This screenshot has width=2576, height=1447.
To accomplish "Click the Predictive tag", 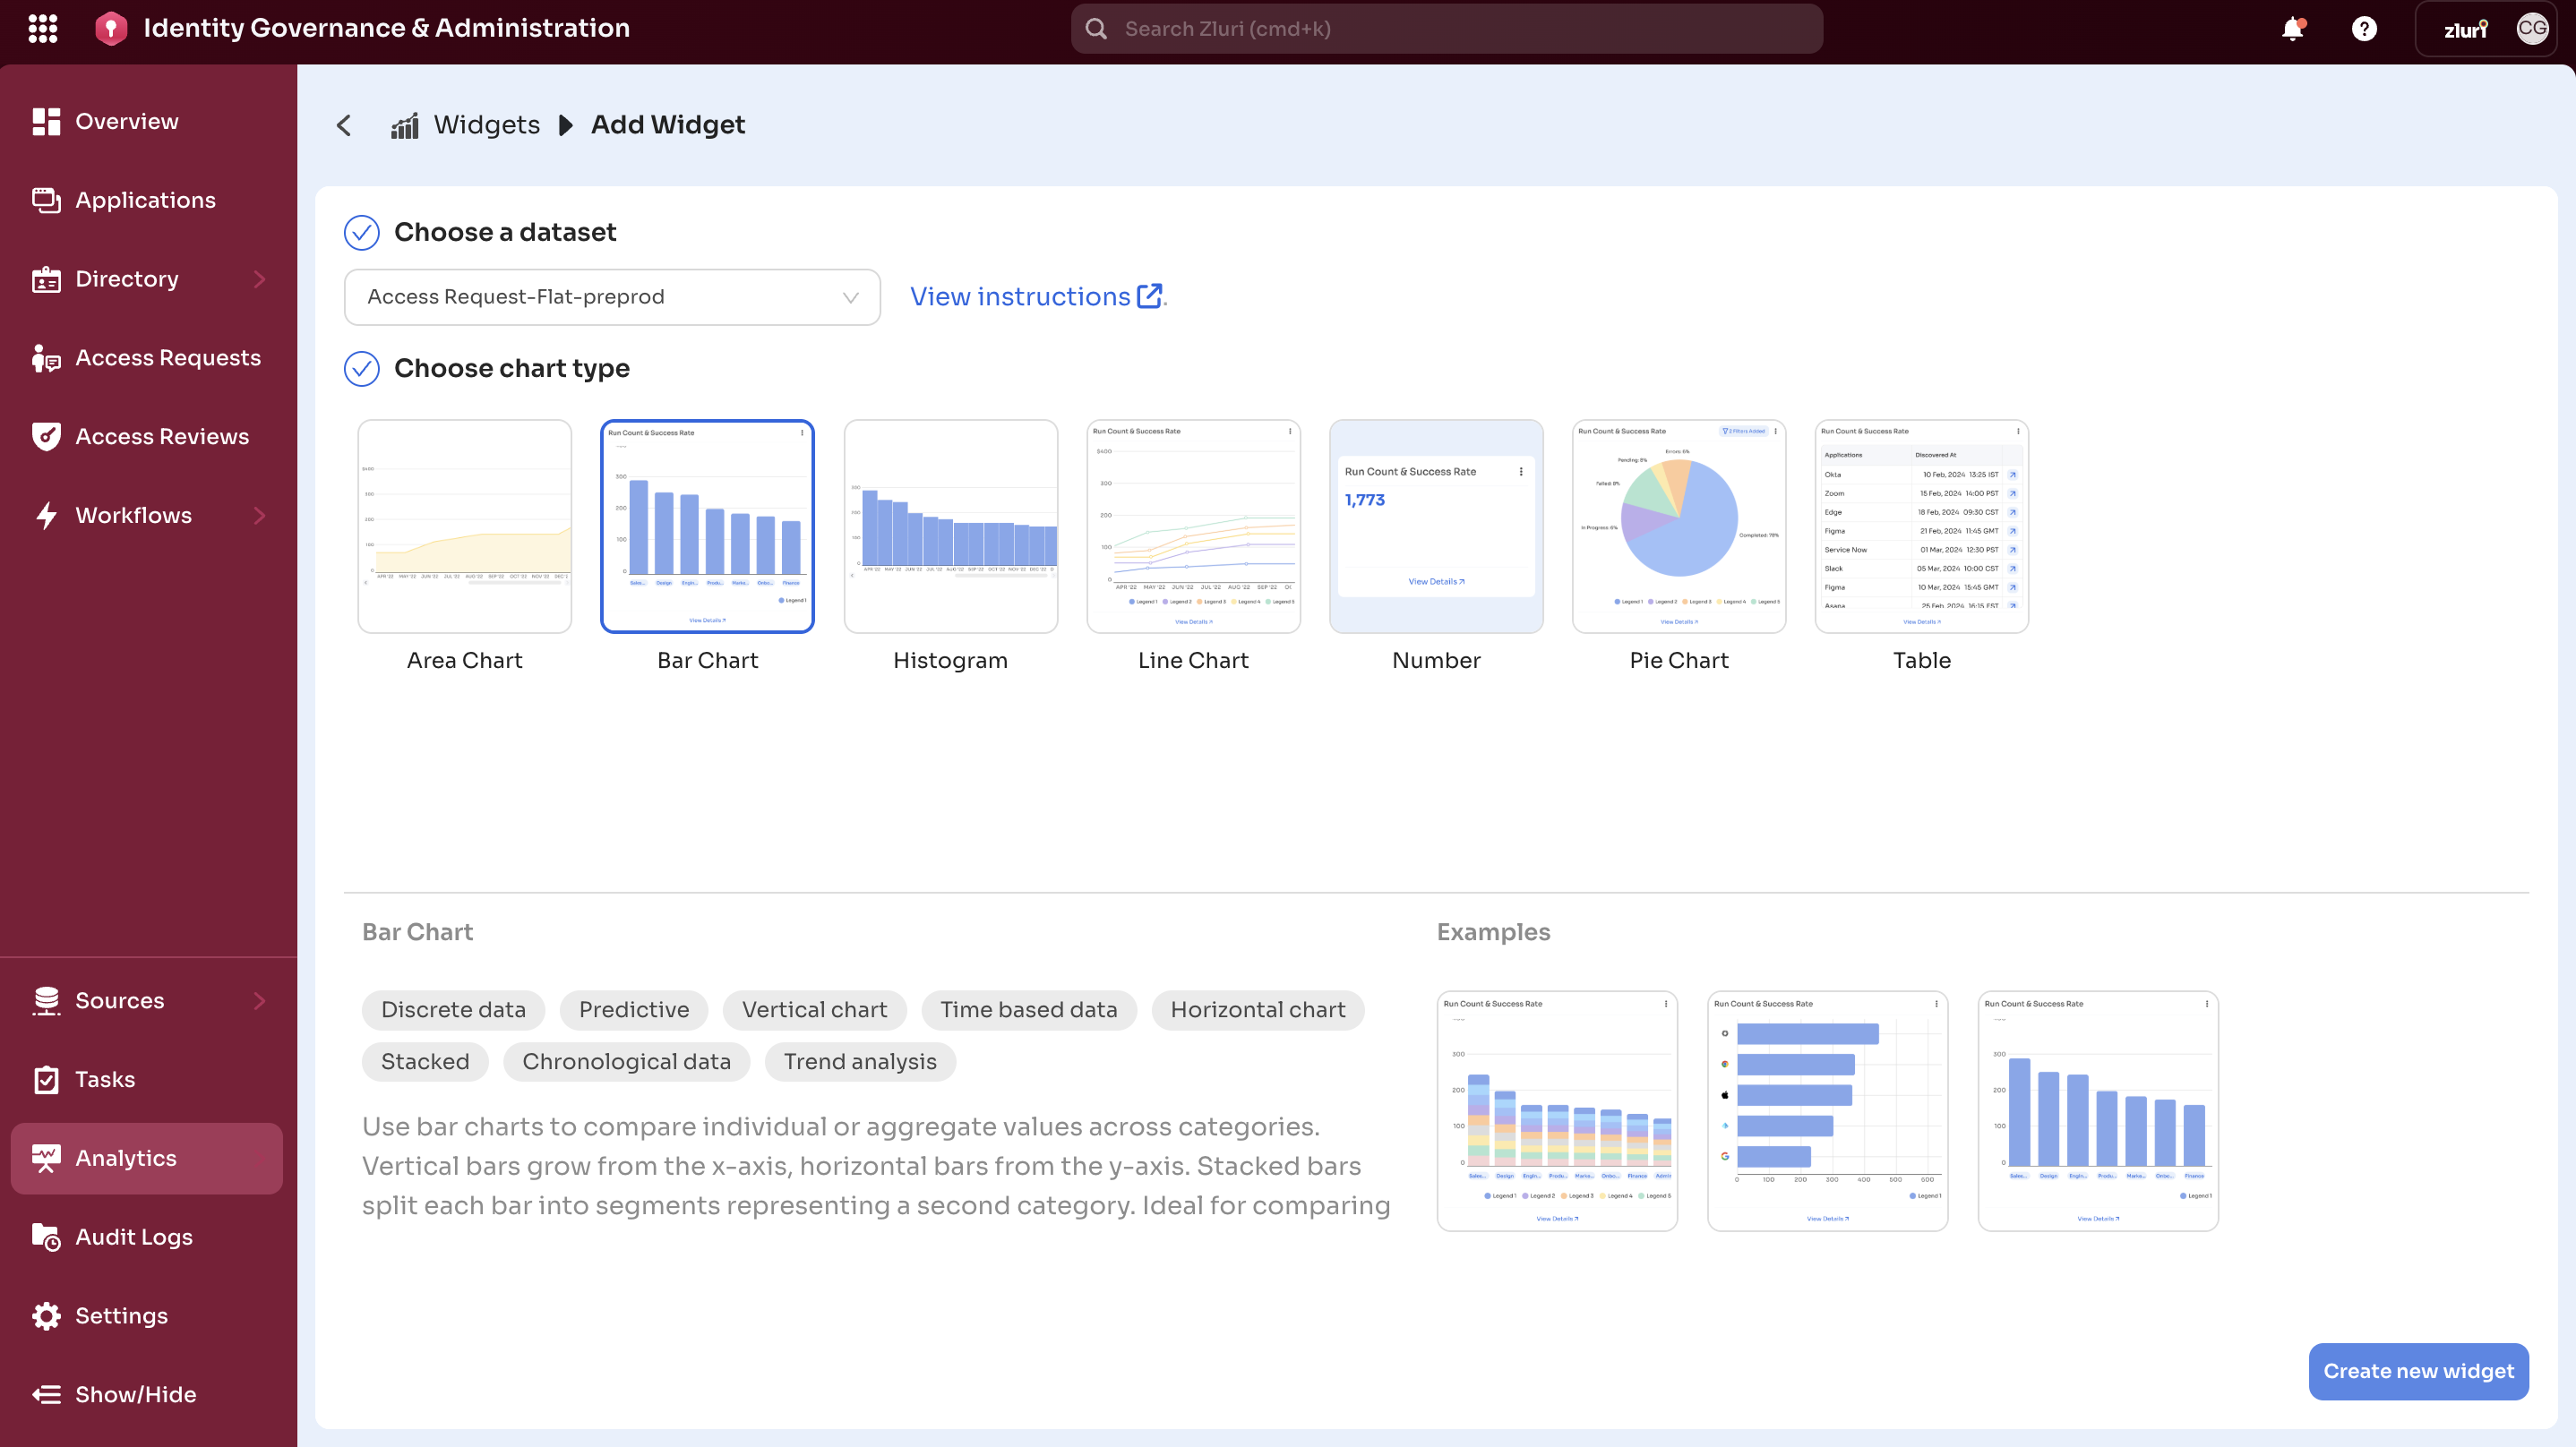I will (x=634, y=1010).
